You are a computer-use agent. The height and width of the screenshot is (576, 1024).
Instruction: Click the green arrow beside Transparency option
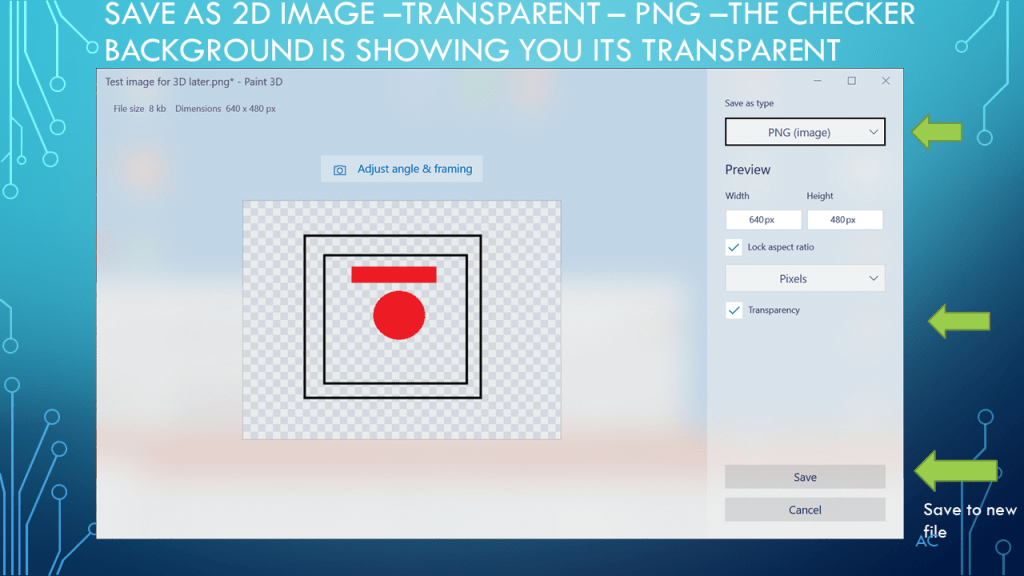pyautogui.click(x=959, y=321)
